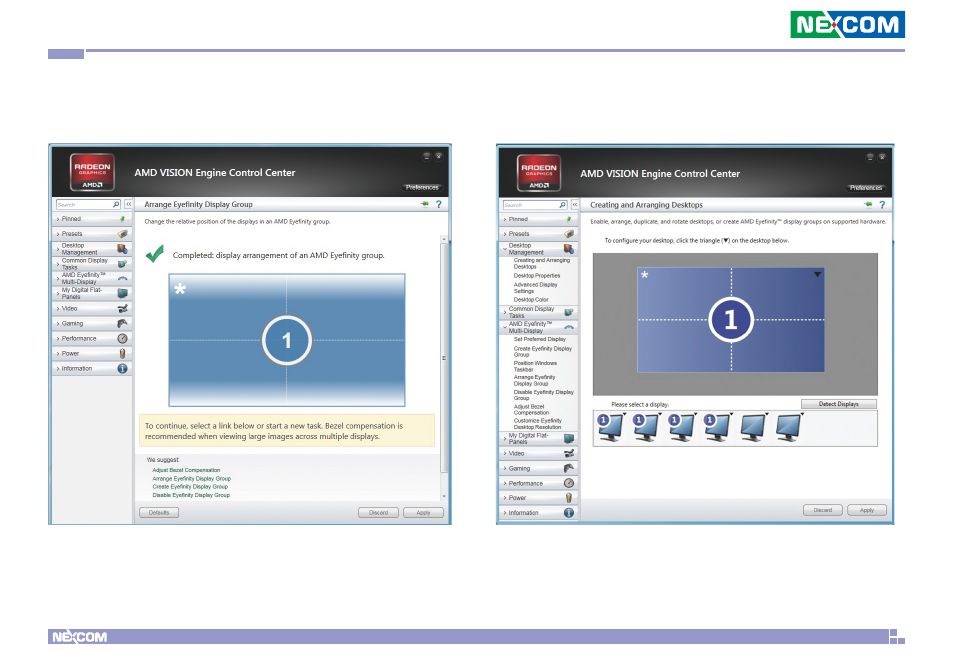Open Customize Eyefinity Desktop Resolution sidebar item
Viewport: 954px width, 671px height.
(537, 424)
